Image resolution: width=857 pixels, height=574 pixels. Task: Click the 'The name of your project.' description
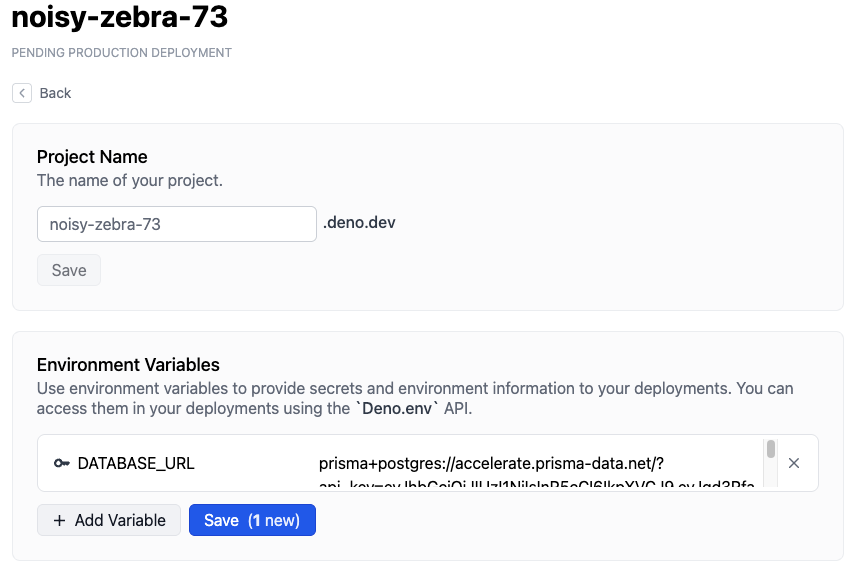(x=130, y=181)
